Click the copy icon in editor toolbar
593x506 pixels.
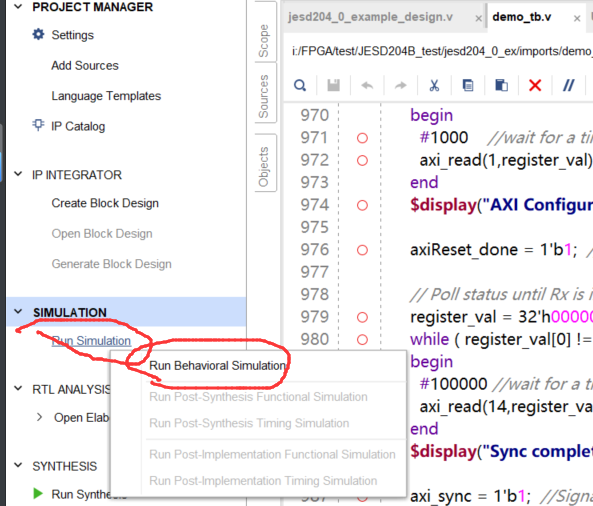click(468, 85)
